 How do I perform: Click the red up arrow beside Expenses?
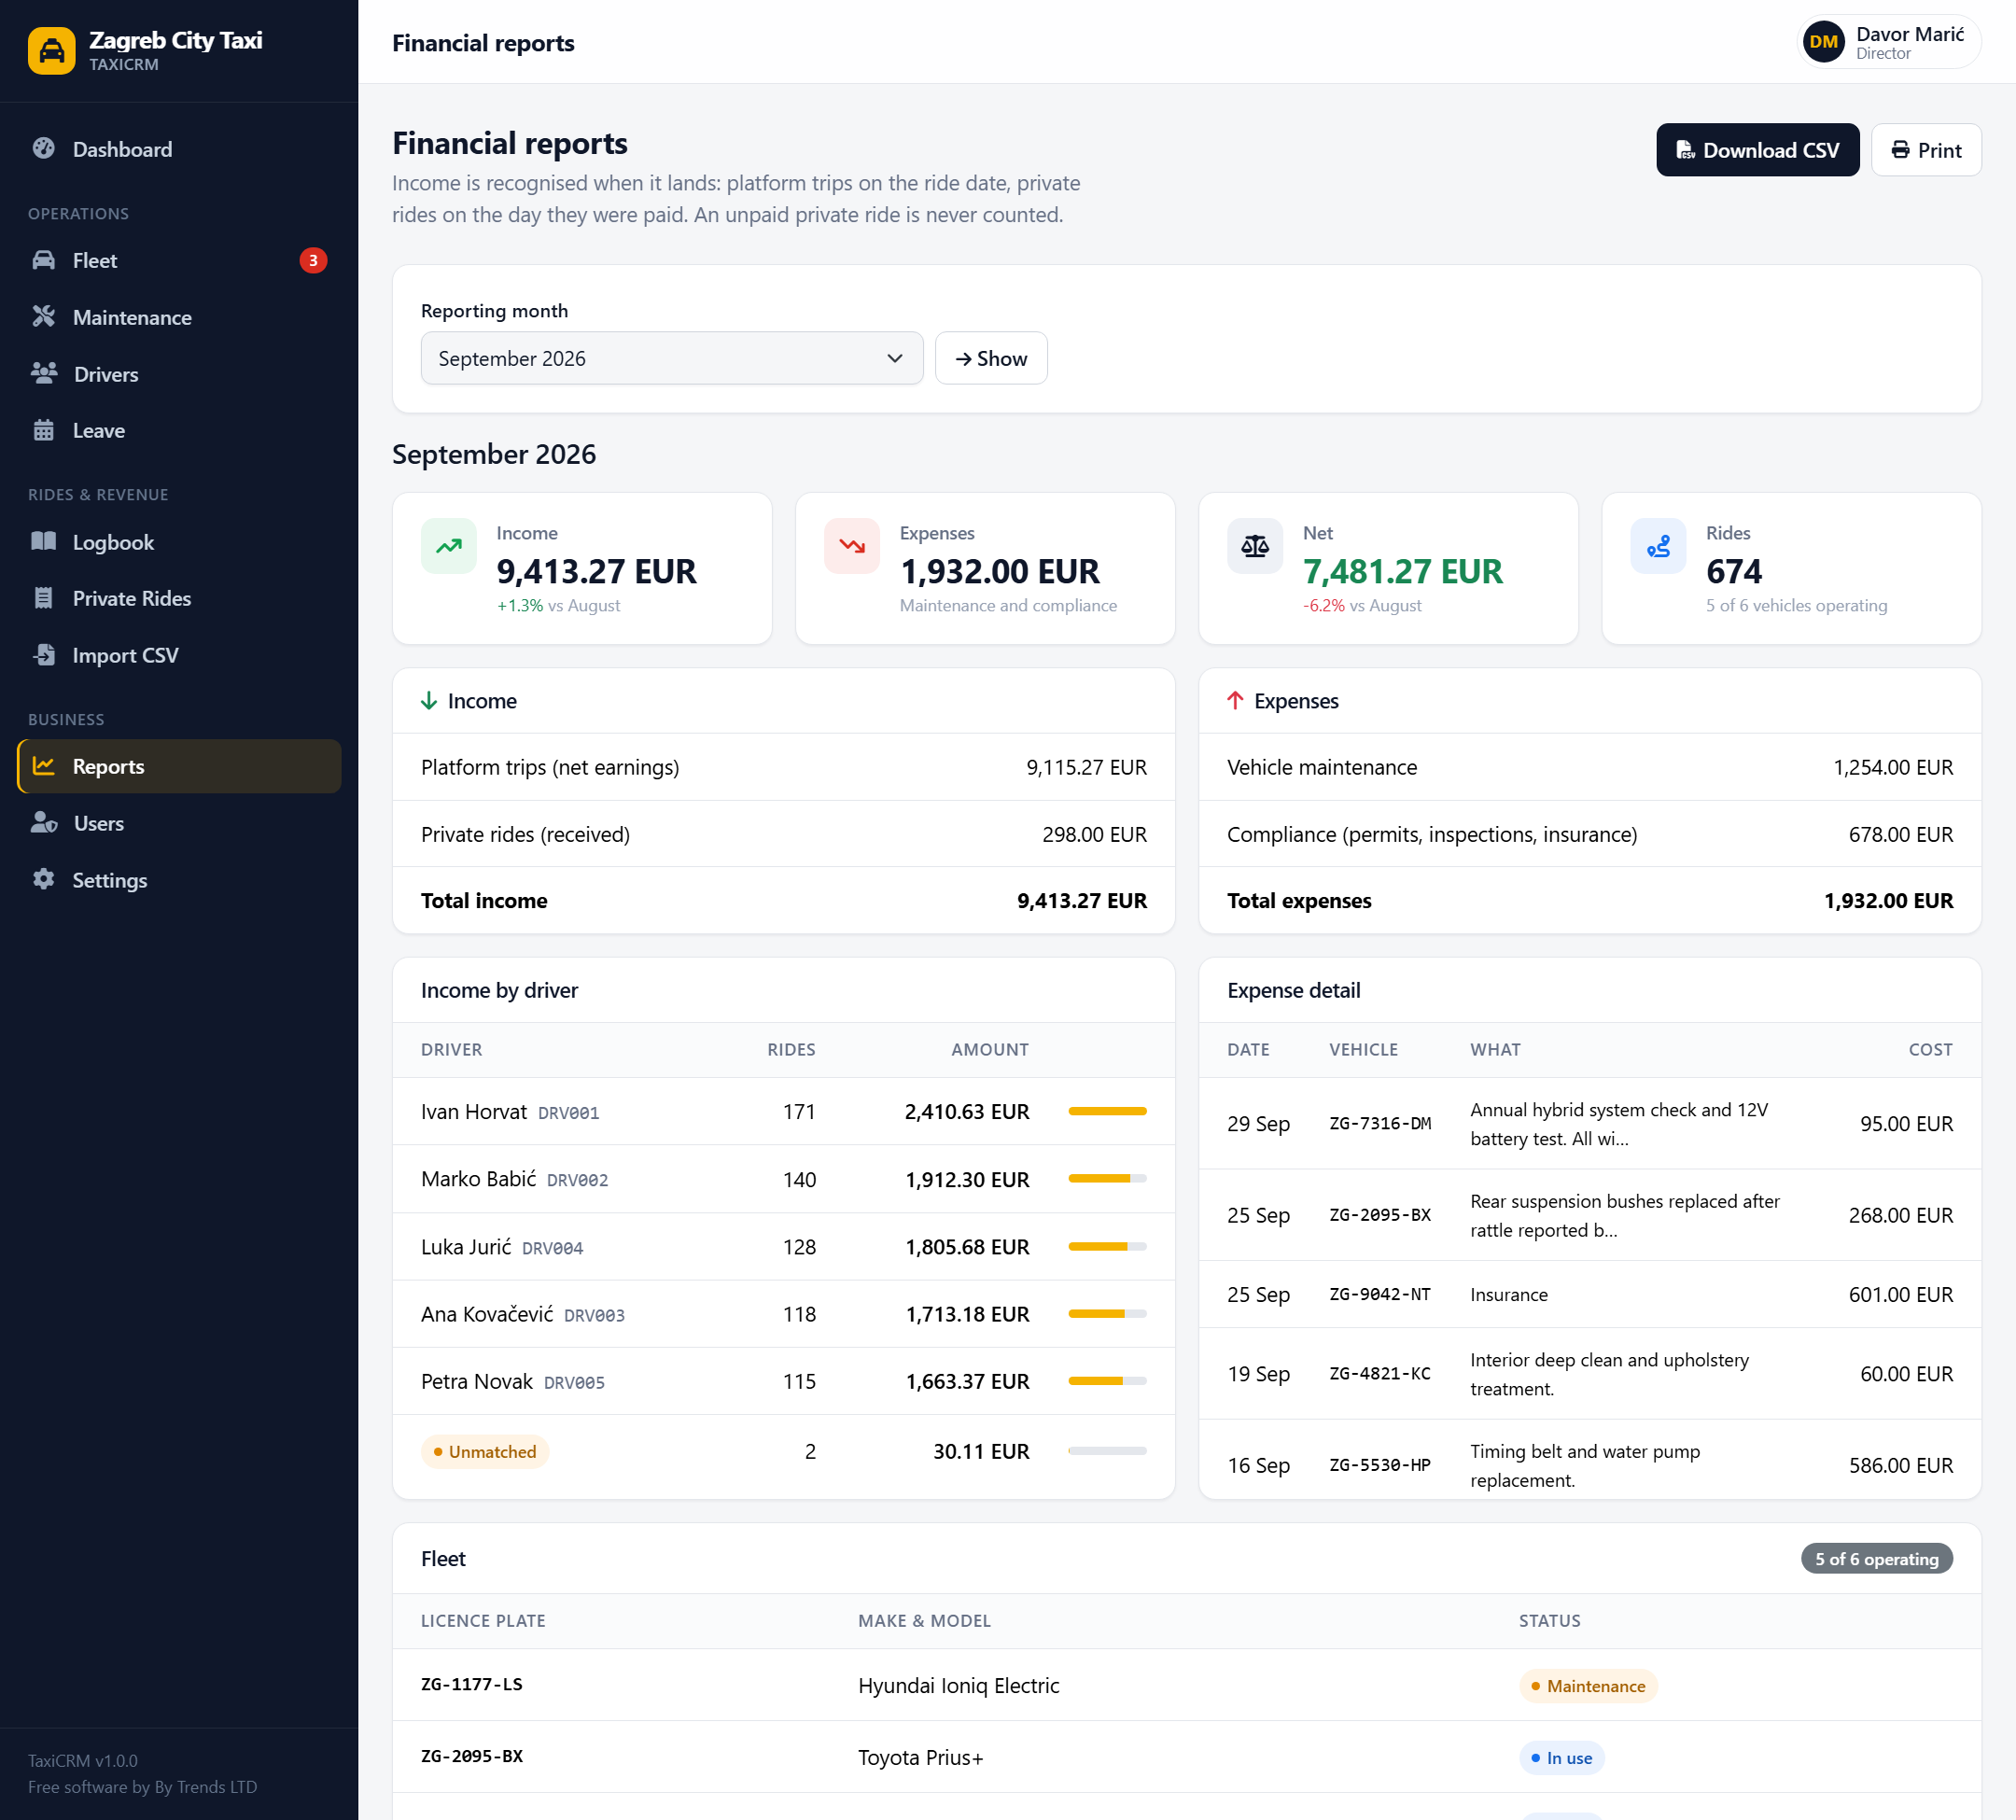pos(1235,701)
